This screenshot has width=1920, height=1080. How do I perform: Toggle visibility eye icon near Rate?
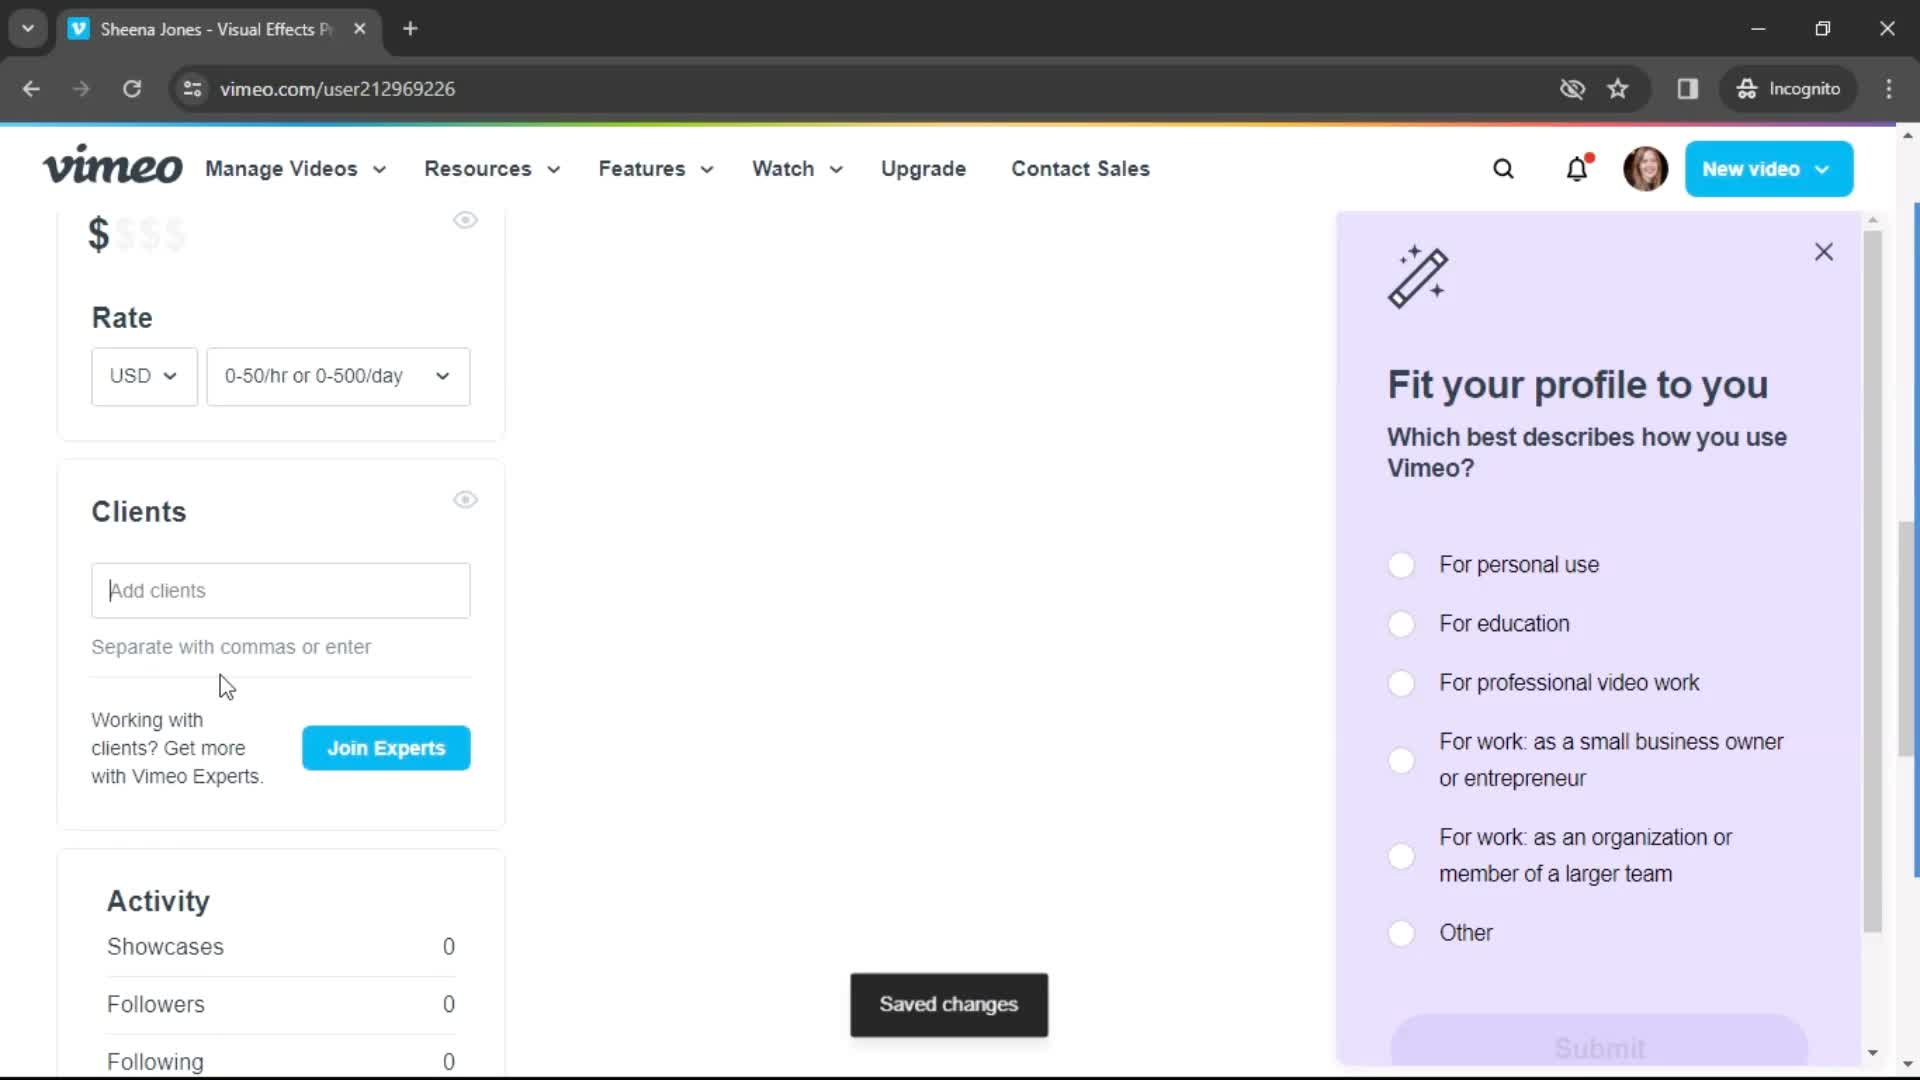click(465, 219)
